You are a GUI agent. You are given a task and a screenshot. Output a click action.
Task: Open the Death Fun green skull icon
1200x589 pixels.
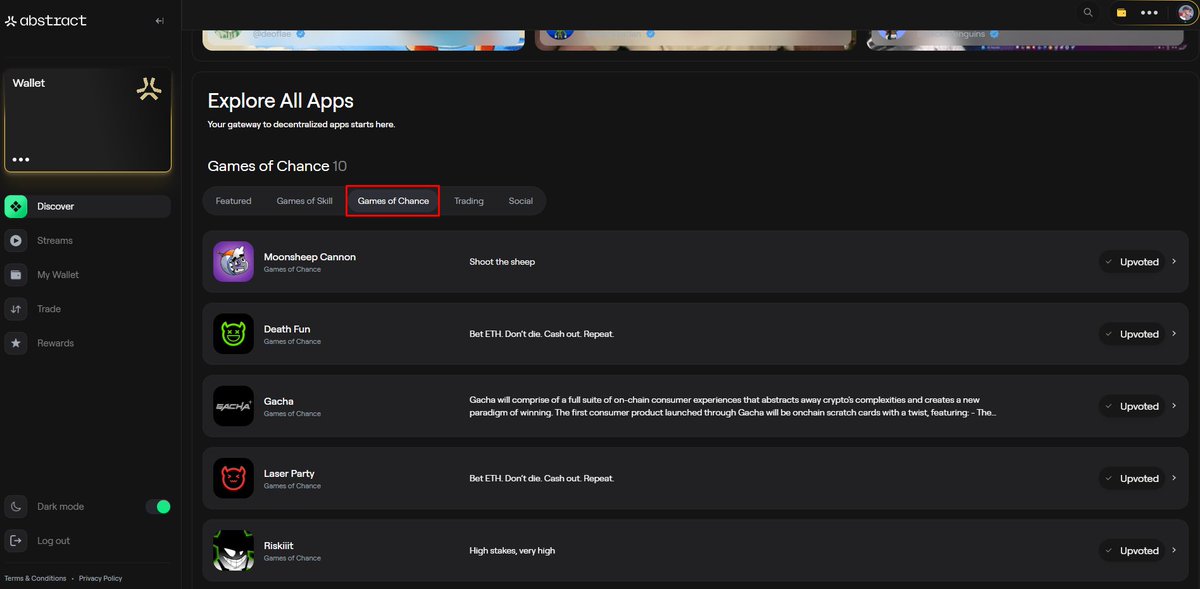point(234,334)
